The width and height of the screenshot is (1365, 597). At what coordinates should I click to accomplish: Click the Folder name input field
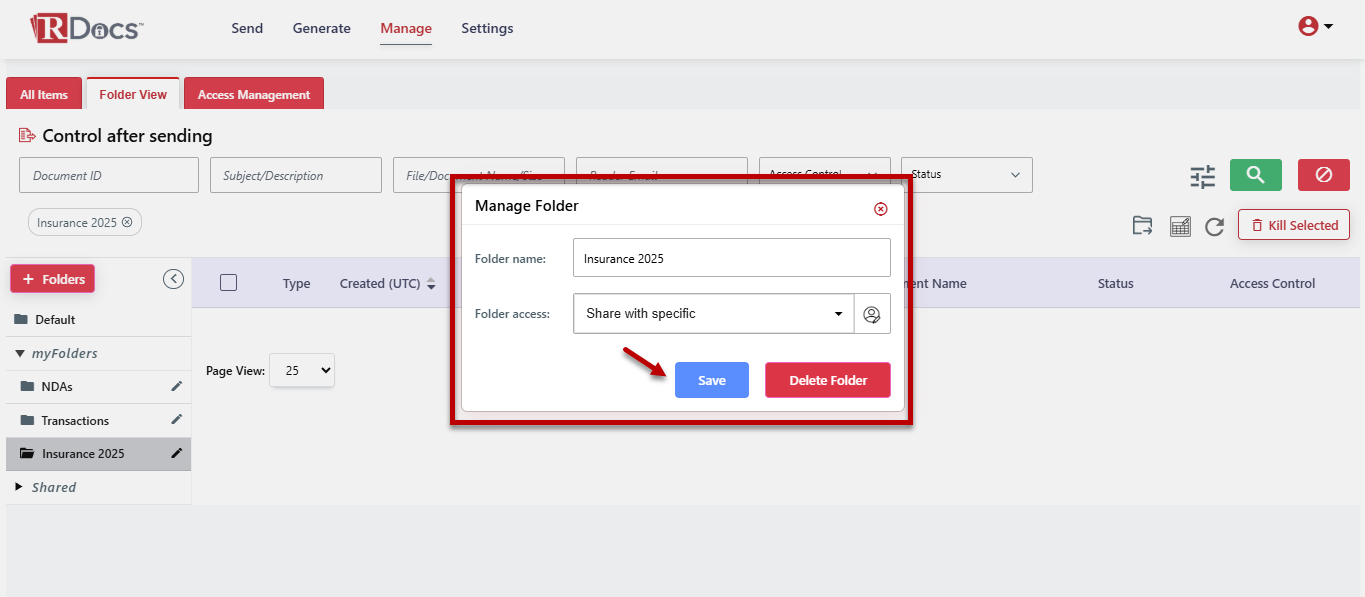731,258
